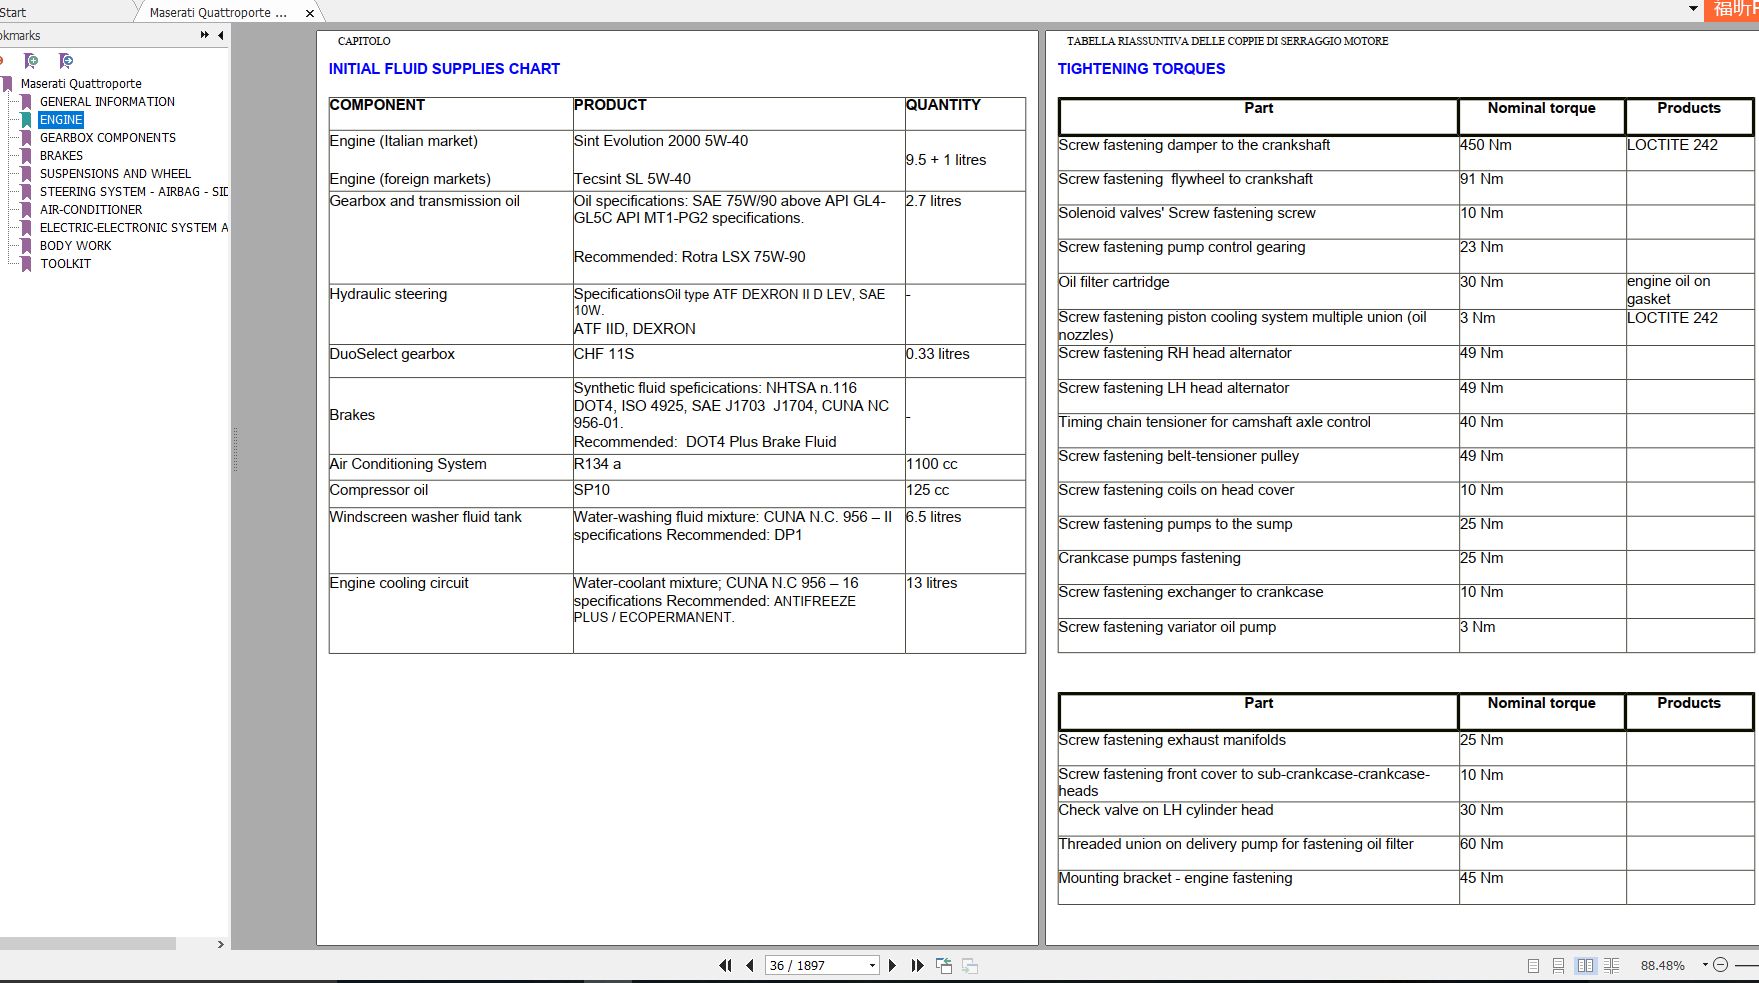
Task: Open the ENGINE bookmark
Action: click(61, 120)
